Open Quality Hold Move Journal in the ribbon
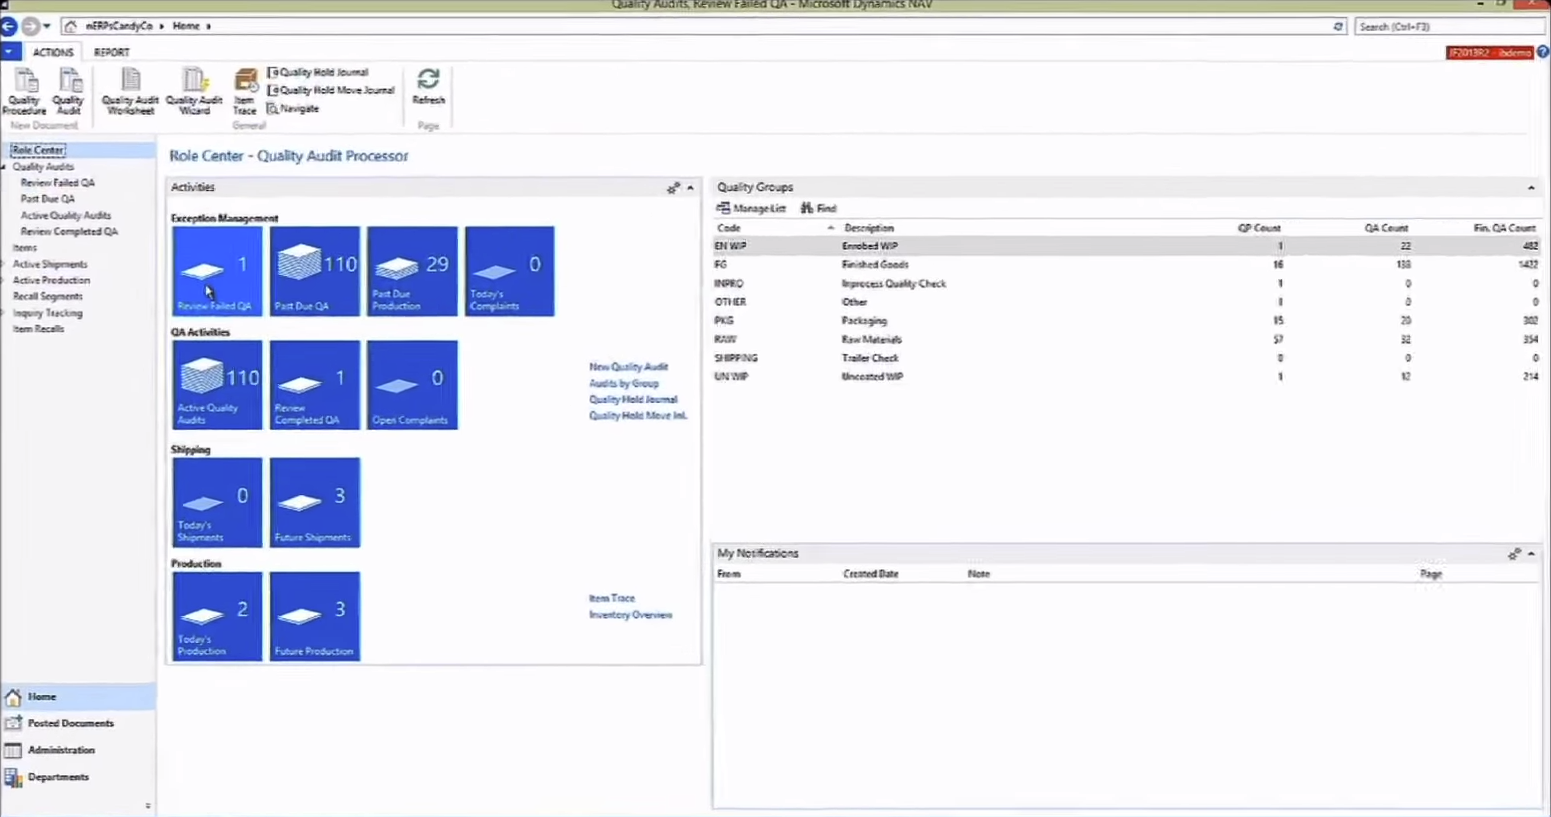The width and height of the screenshot is (1551, 817). (331, 90)
